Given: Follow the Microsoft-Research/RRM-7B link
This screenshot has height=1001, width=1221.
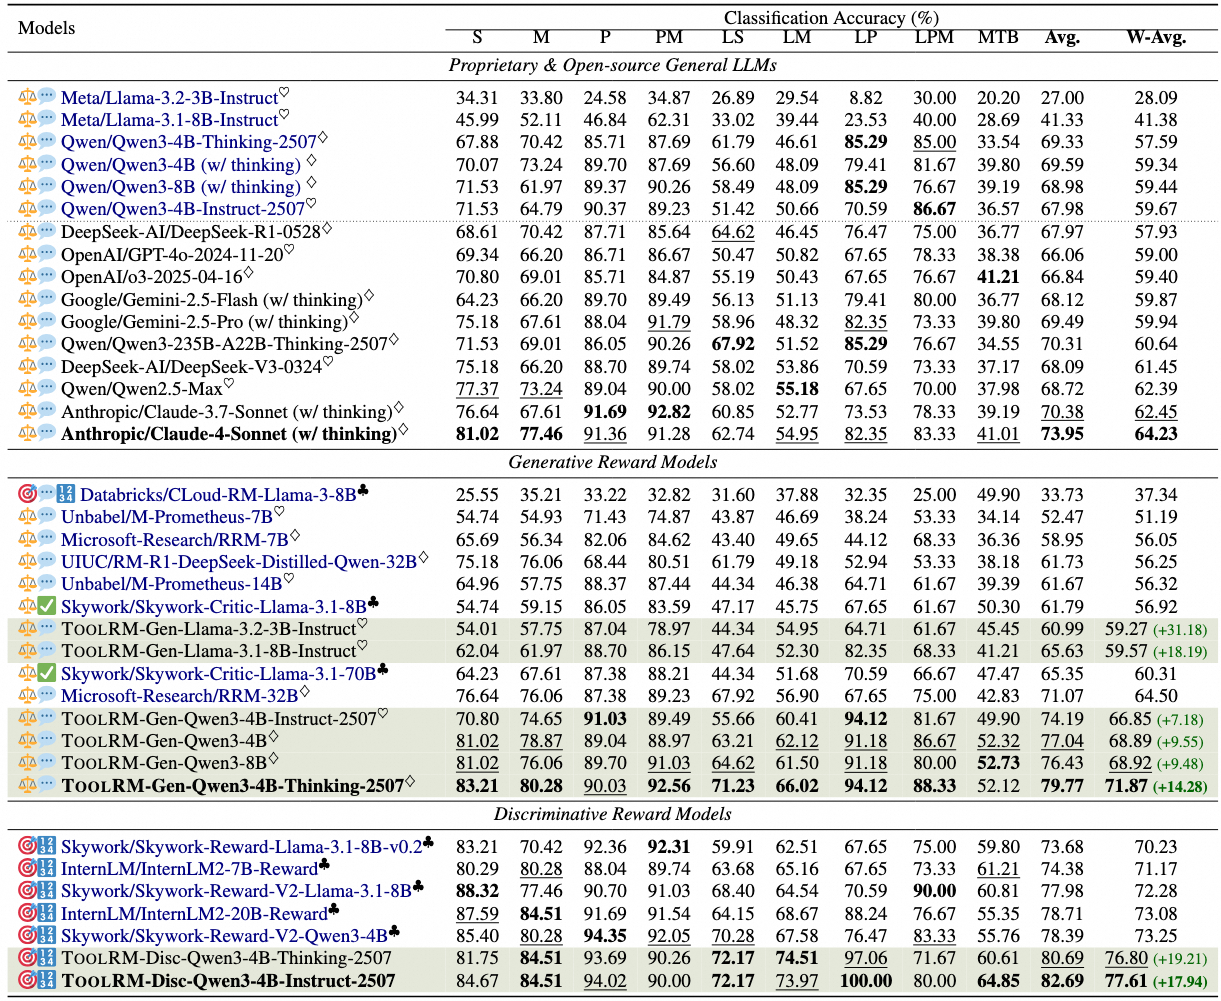Looking at the screenshot, I should (174, 540).
